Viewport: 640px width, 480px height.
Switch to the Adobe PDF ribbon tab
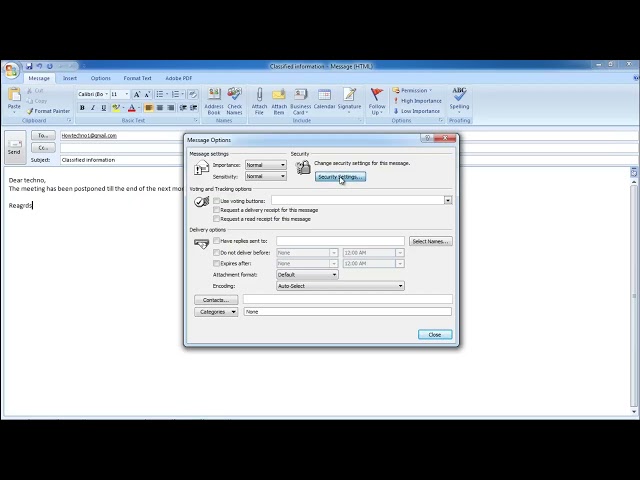coord(179,78)
